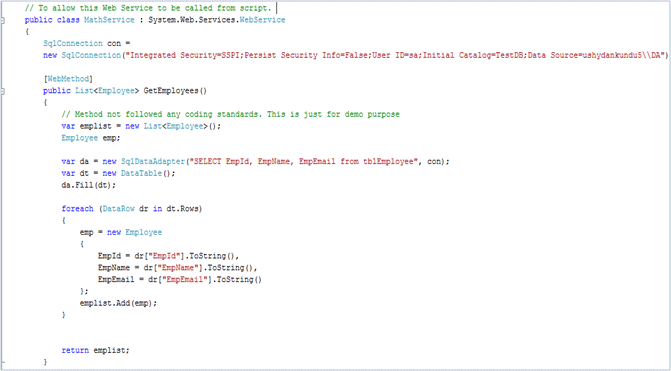Click the 'emplist.Add(emp);' statement

pos(118,303)
